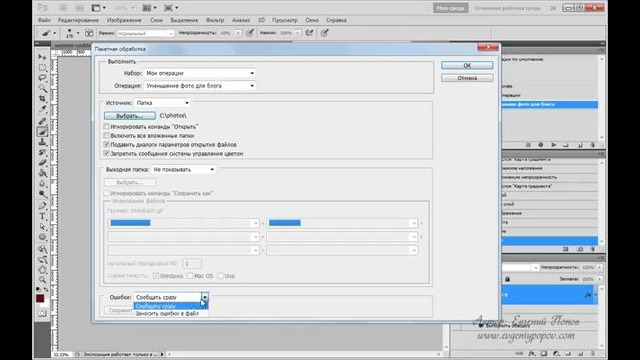Screen dimensions: 640x360
Task: Select the Lasso tool
Action: click(x=42, y=78)
